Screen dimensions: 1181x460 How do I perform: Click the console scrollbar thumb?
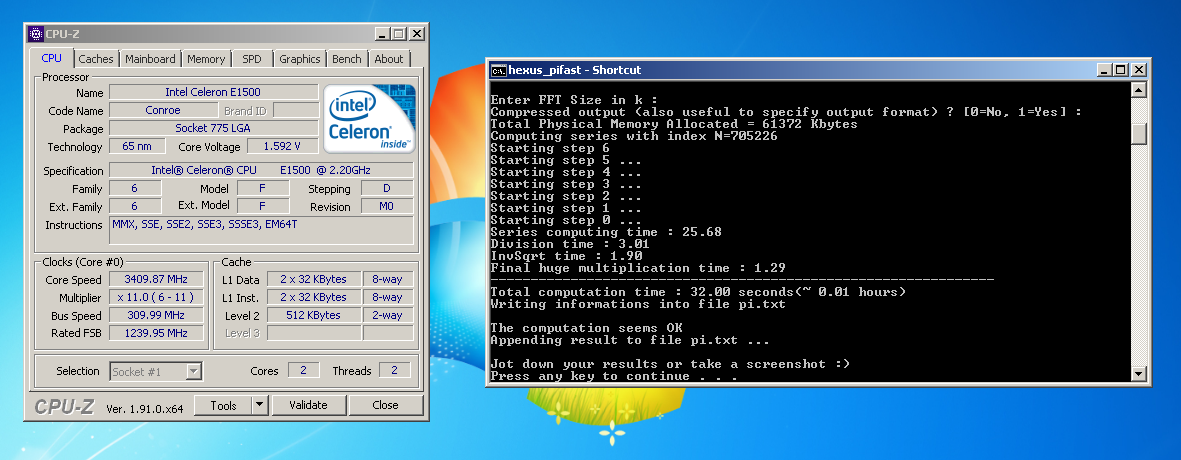(1139, 133)
